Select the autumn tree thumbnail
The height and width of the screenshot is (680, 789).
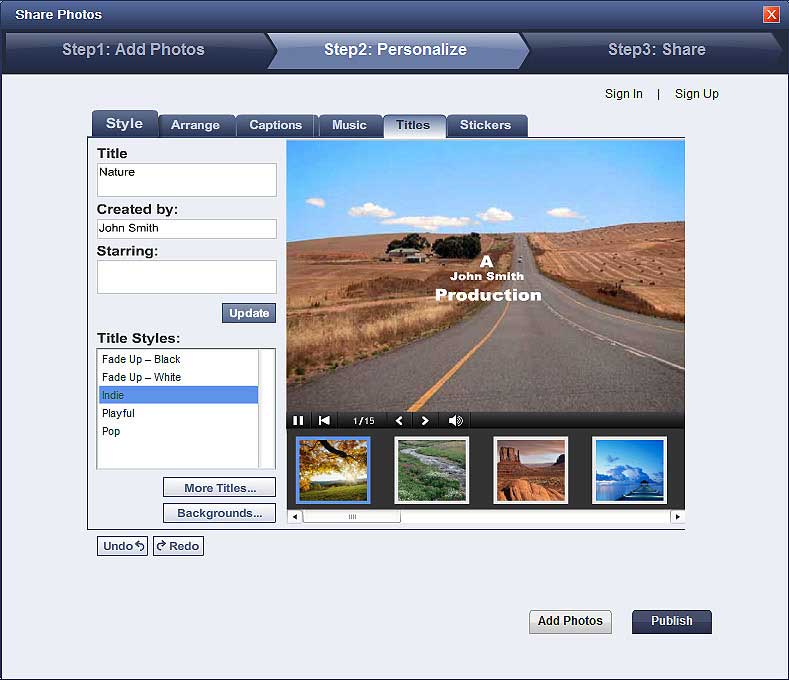[x=333, y=470]
